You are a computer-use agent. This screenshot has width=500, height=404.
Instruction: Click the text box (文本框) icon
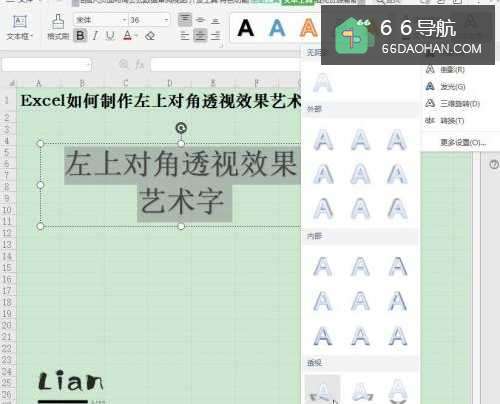click(x=20, y=22)
